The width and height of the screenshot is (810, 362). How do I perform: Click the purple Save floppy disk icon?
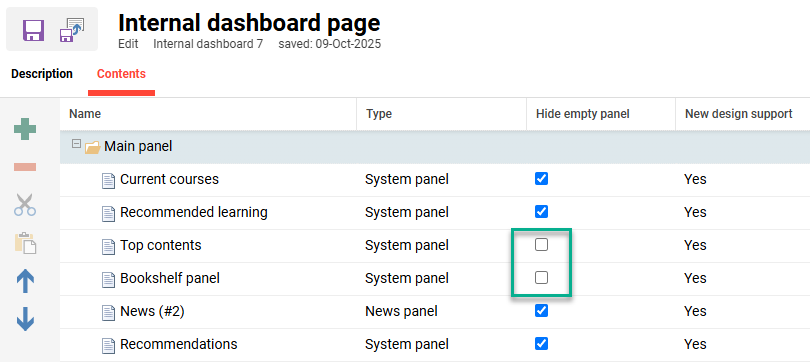pyautogui.click(x=33, y=30)
